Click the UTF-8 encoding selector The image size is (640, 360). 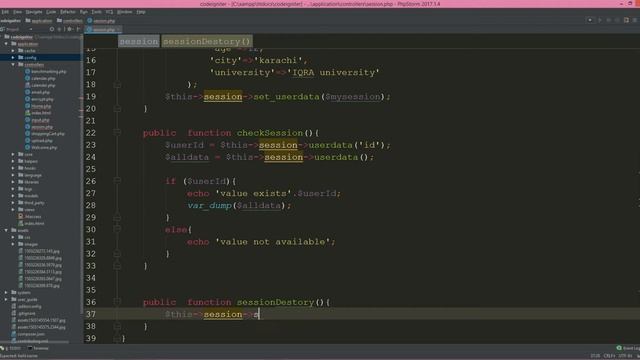[x=625, y=356]
